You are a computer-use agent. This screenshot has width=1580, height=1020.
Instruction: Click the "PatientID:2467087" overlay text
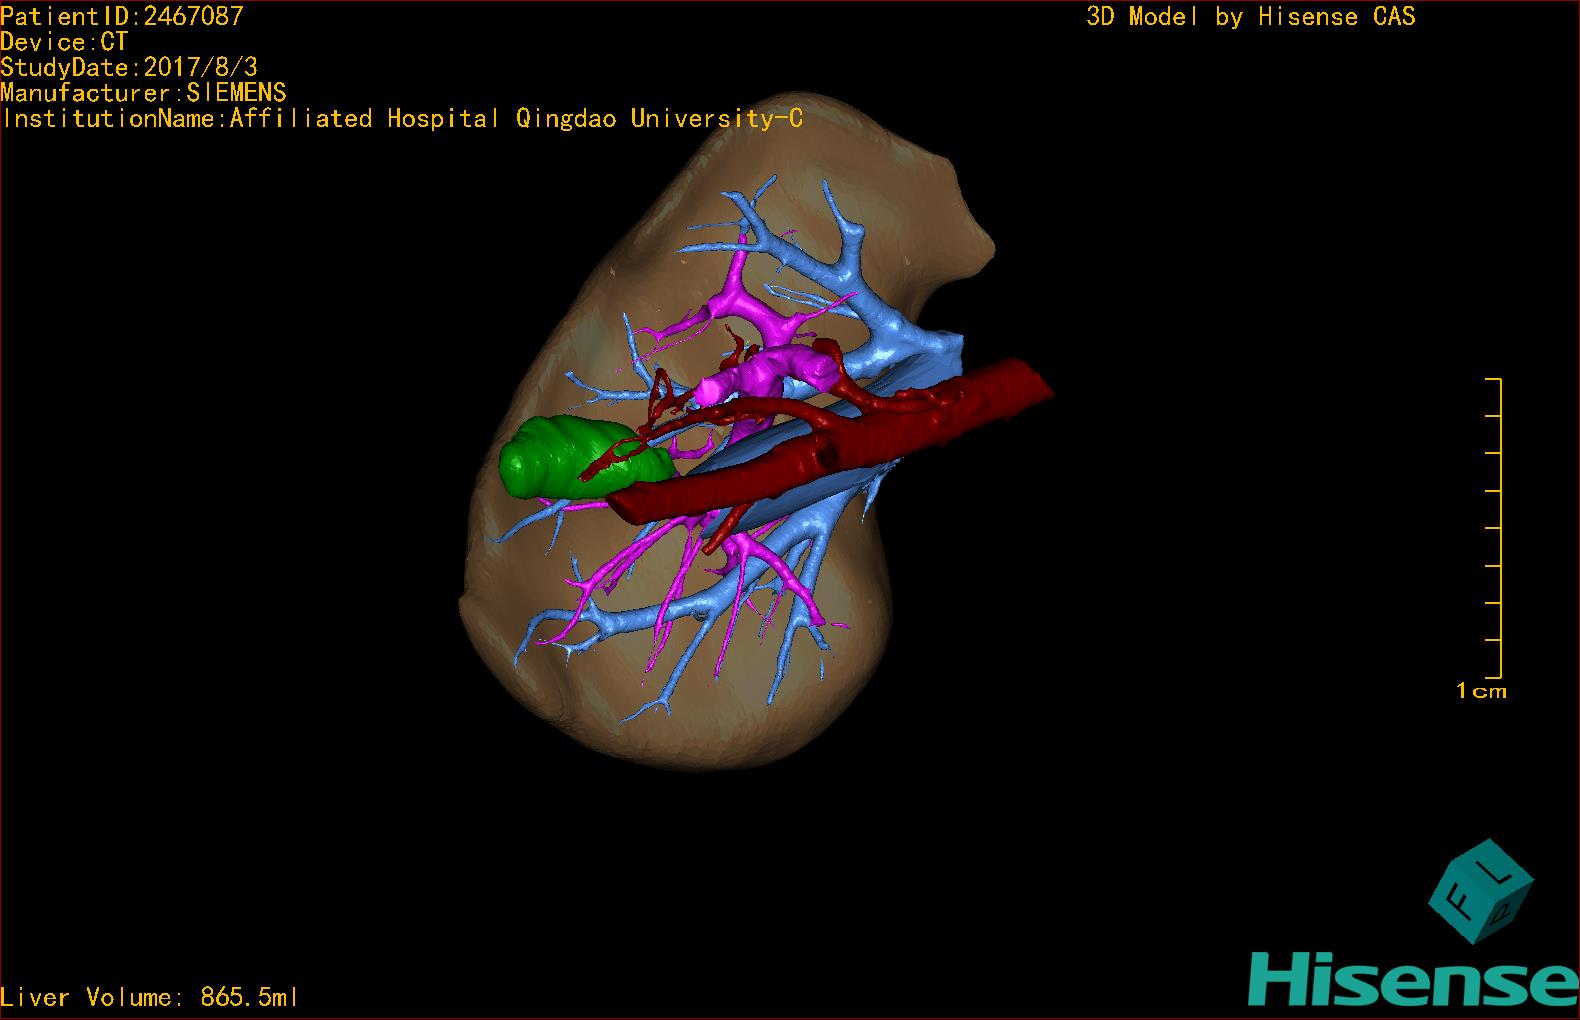point(122,16)
